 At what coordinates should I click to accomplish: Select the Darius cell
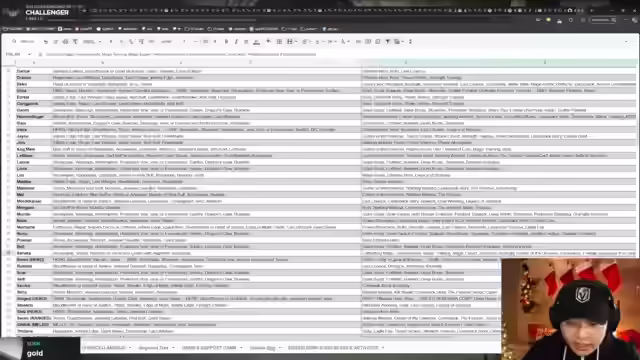click(x=33, y=71)
